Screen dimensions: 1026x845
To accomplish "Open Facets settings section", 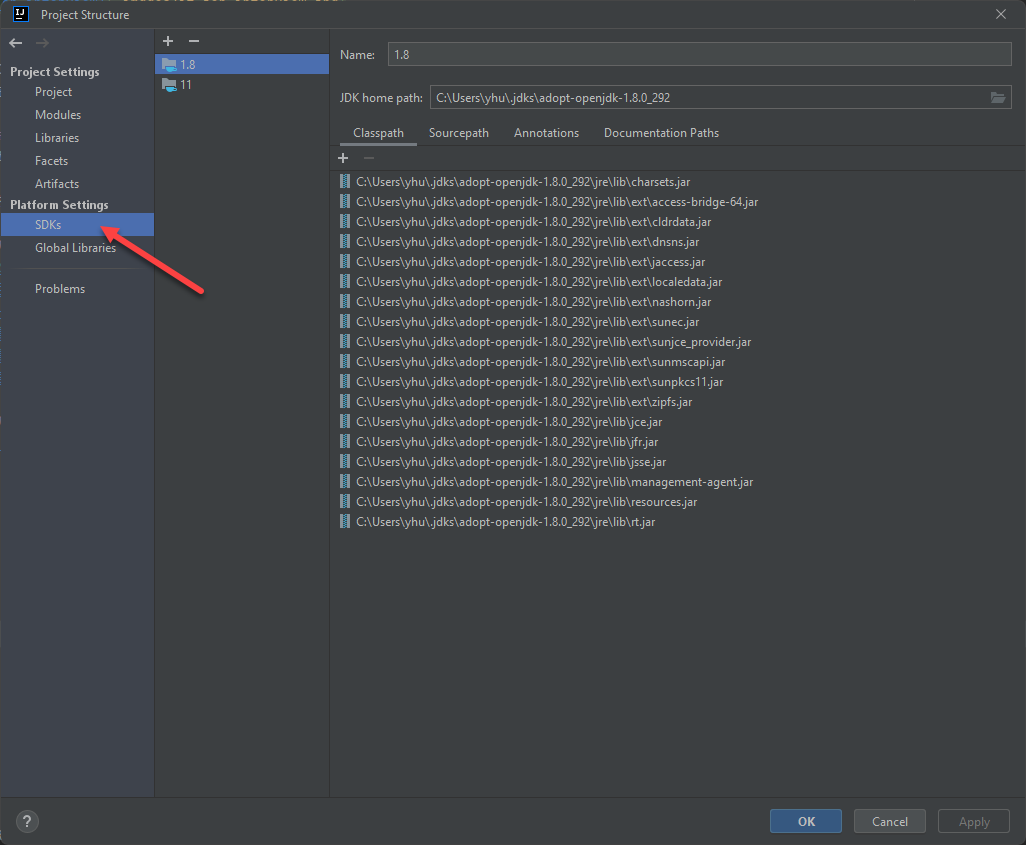I will point(52,160).
